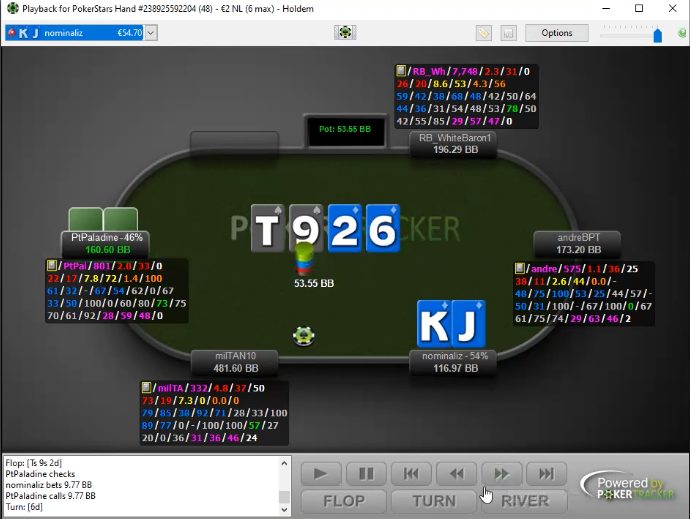690x519 pixels.
Task: Click the tag hand icon in toolbar
Action: click(484, 33)
